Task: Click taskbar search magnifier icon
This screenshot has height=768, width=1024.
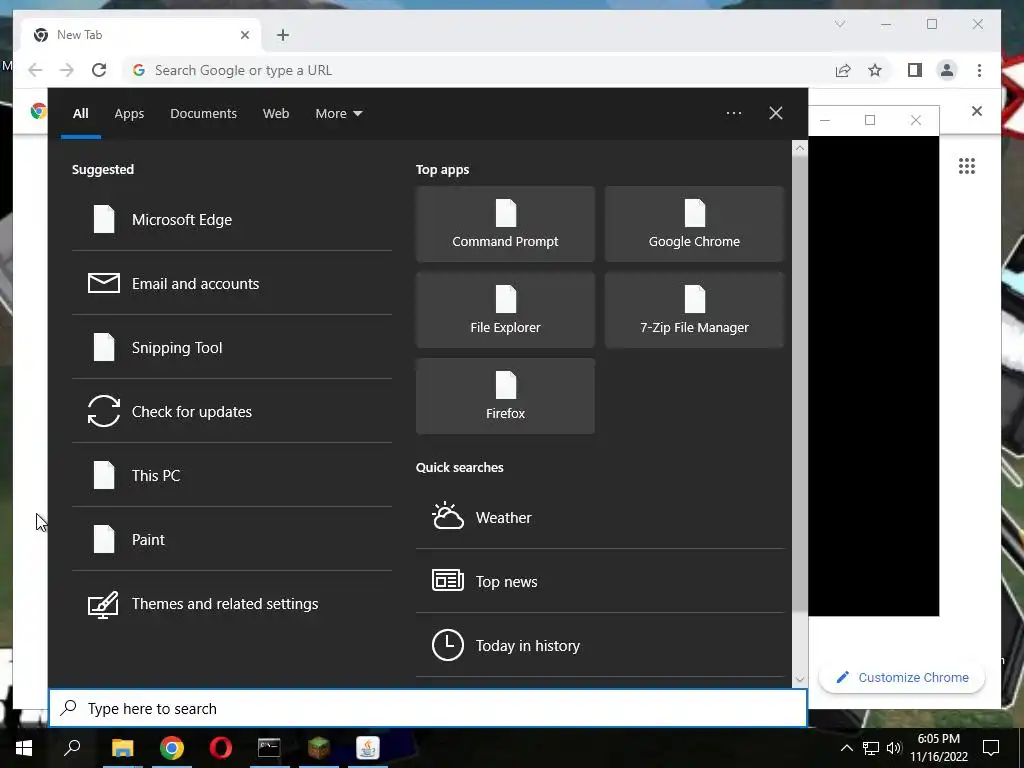Action: point(72,748)
